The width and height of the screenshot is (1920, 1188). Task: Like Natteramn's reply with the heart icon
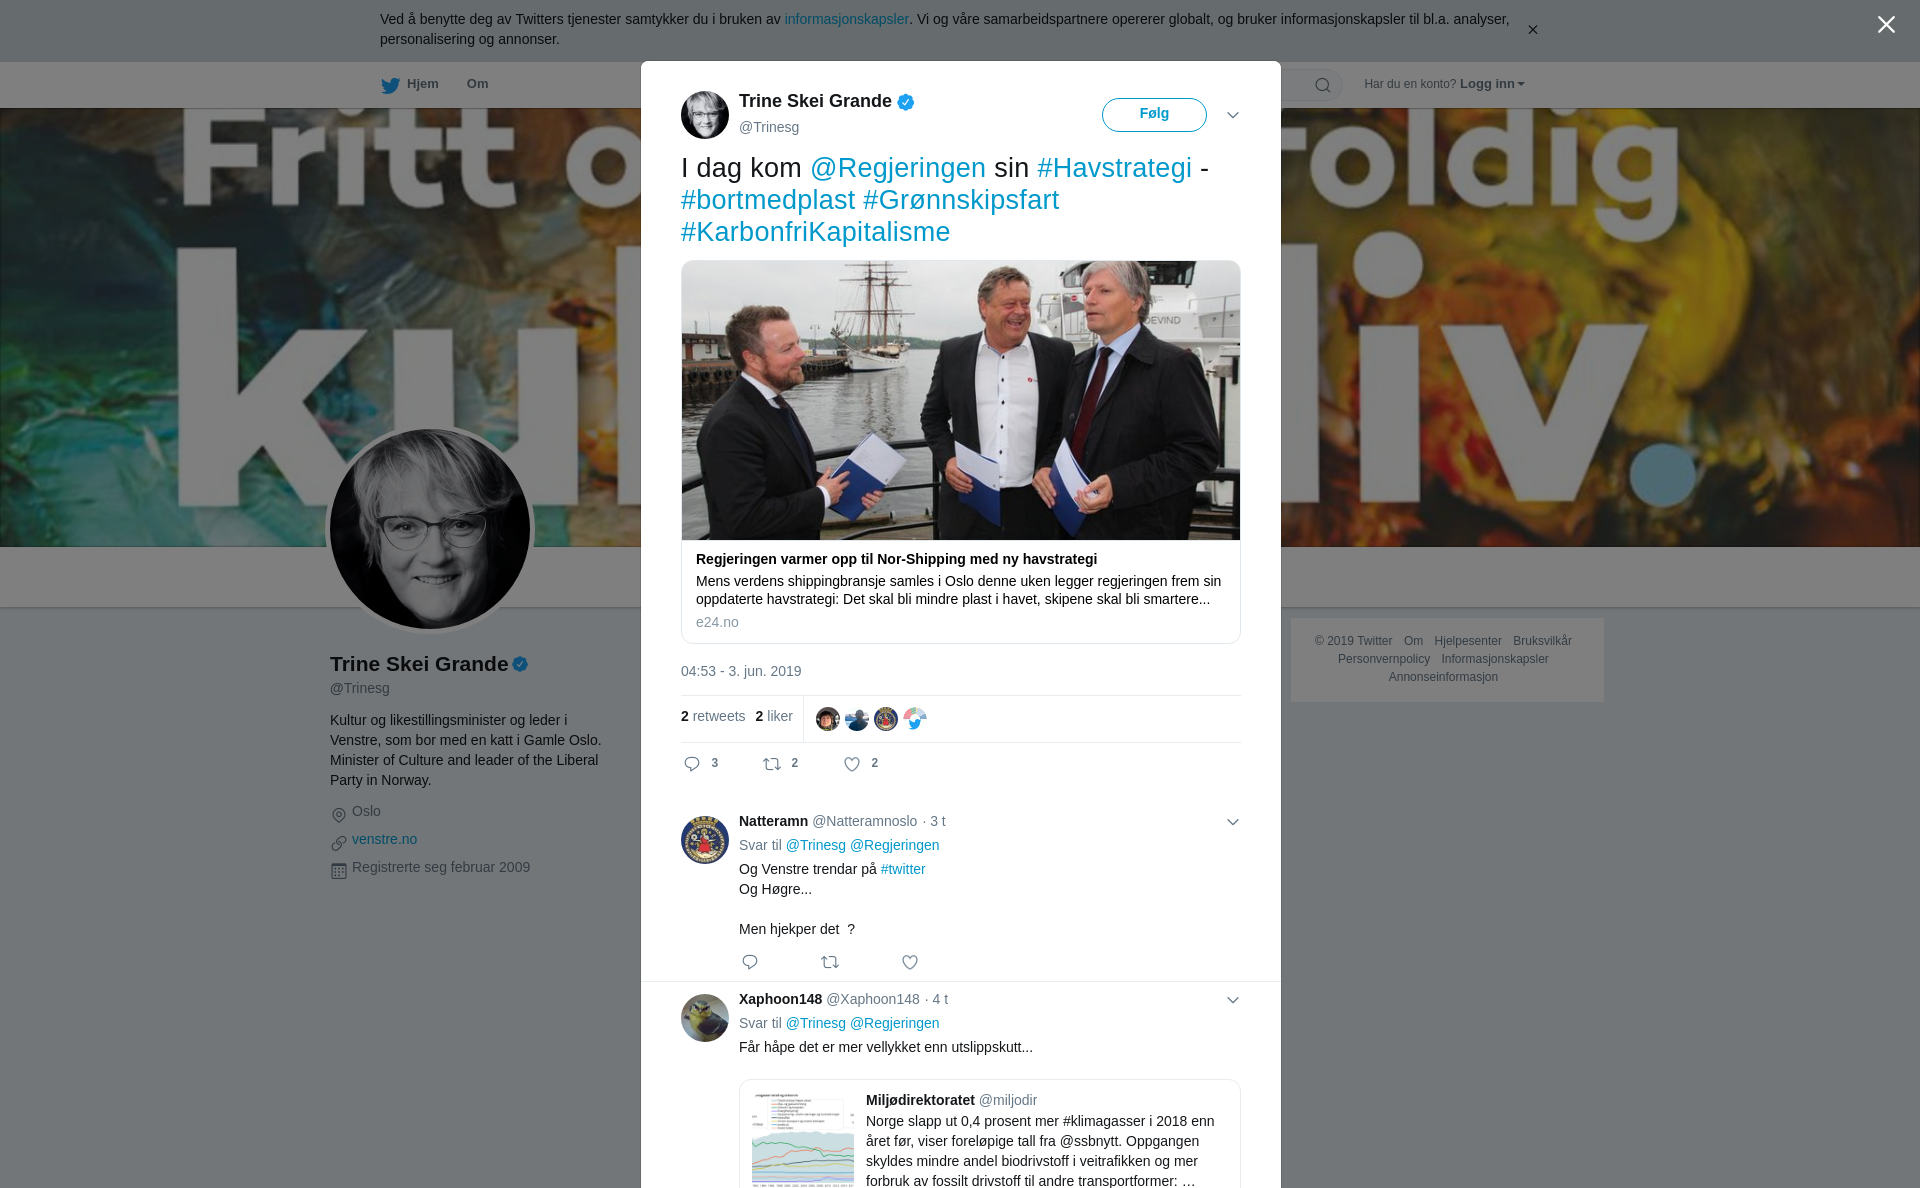[x=910, y=962]
